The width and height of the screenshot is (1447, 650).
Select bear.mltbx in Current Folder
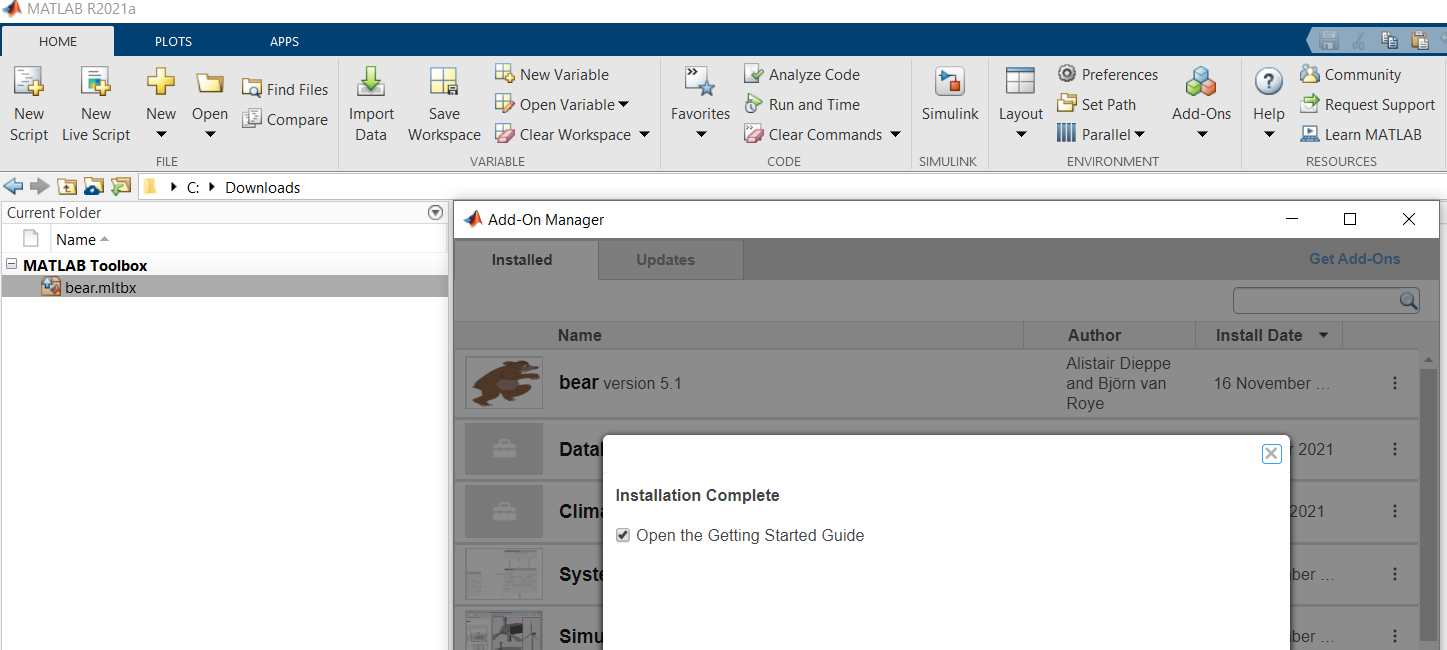[x=224, y=287]
